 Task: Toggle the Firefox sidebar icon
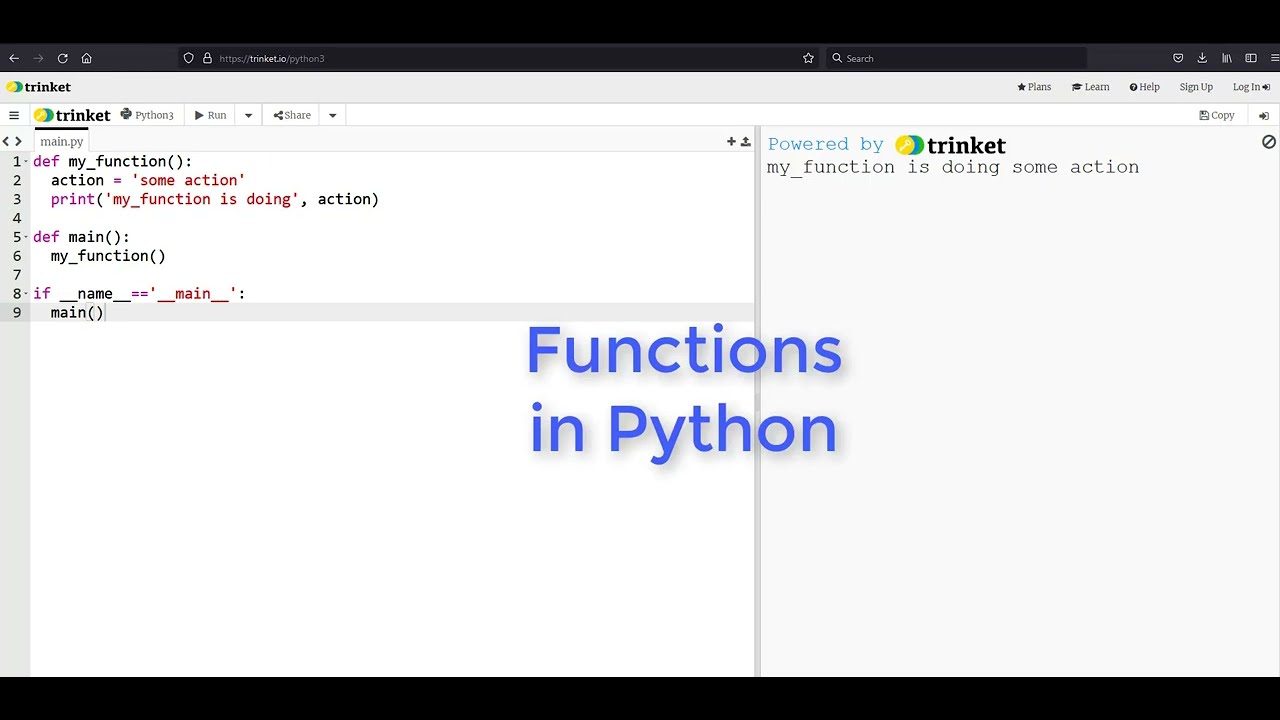point(1252,58)
